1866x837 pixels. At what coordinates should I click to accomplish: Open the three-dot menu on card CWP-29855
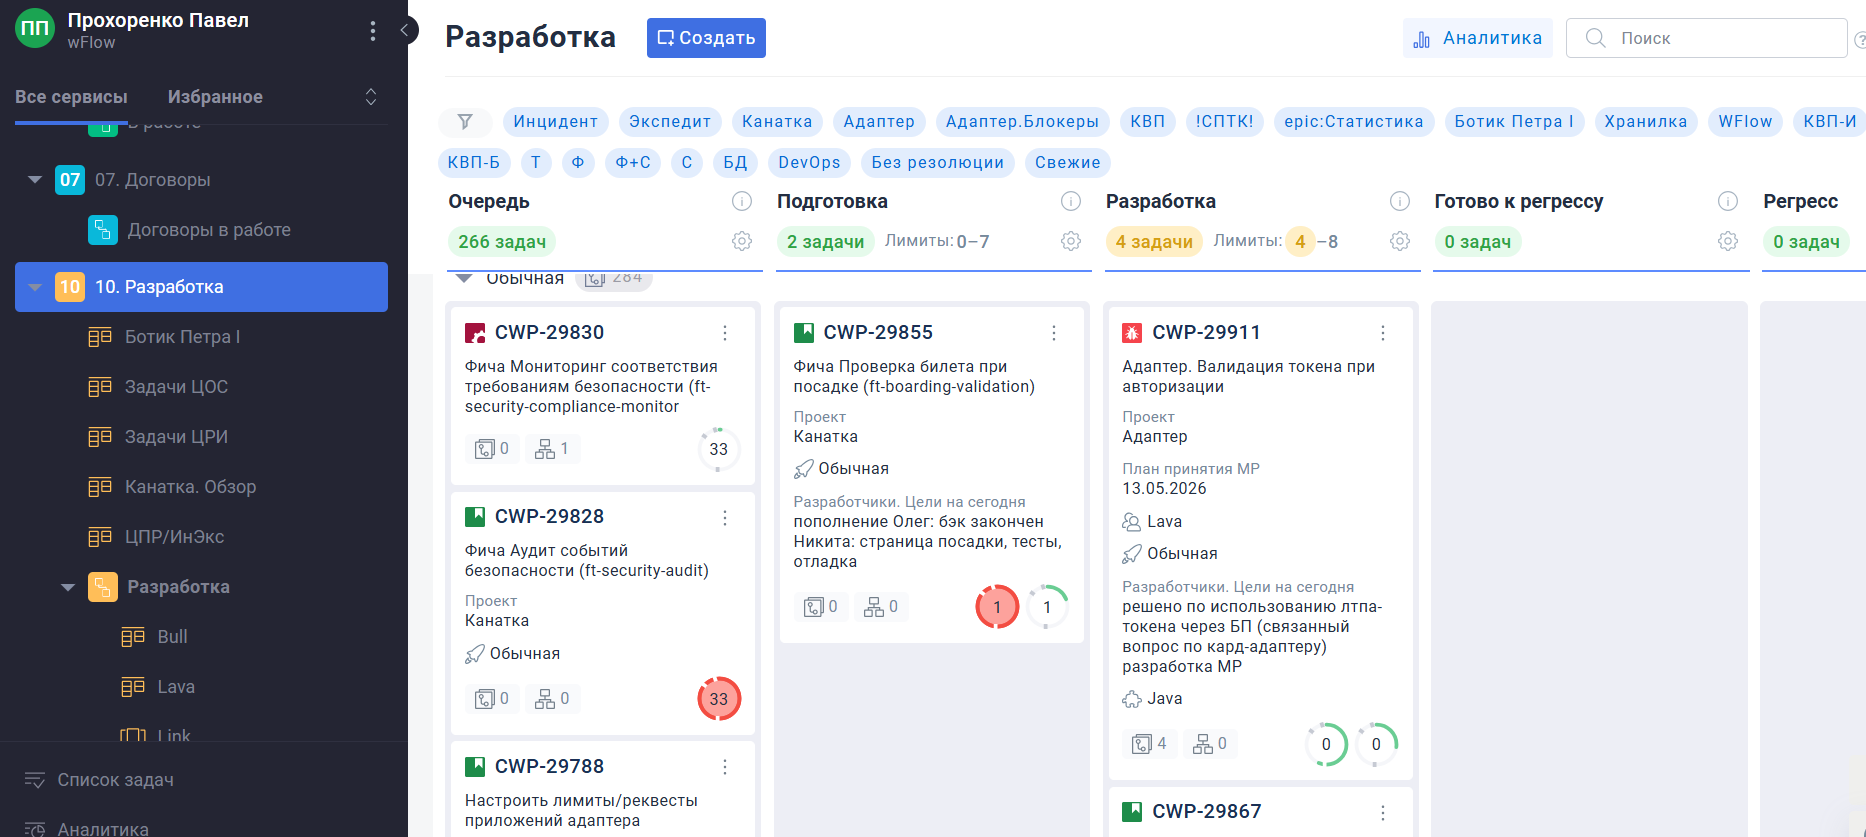pyautogui.click(x=1054, y=333)
